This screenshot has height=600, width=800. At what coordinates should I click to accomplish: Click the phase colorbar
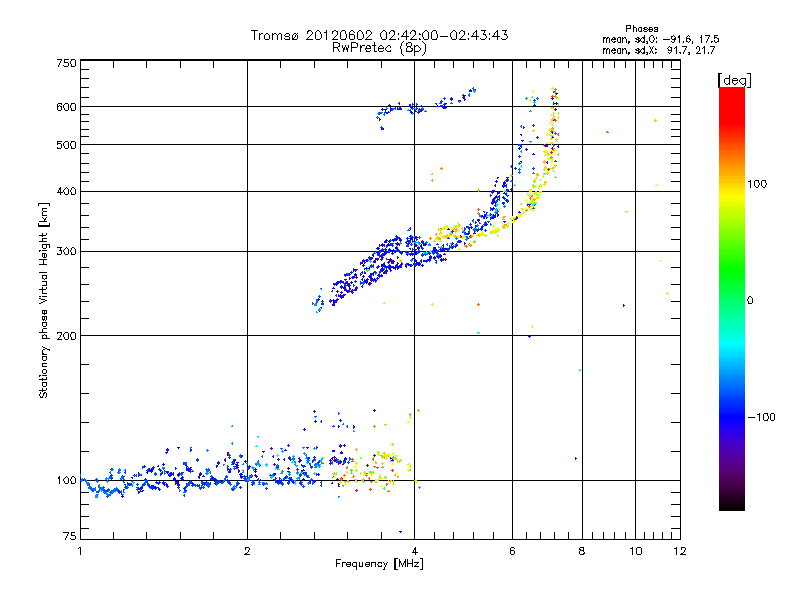coord(732,298)
